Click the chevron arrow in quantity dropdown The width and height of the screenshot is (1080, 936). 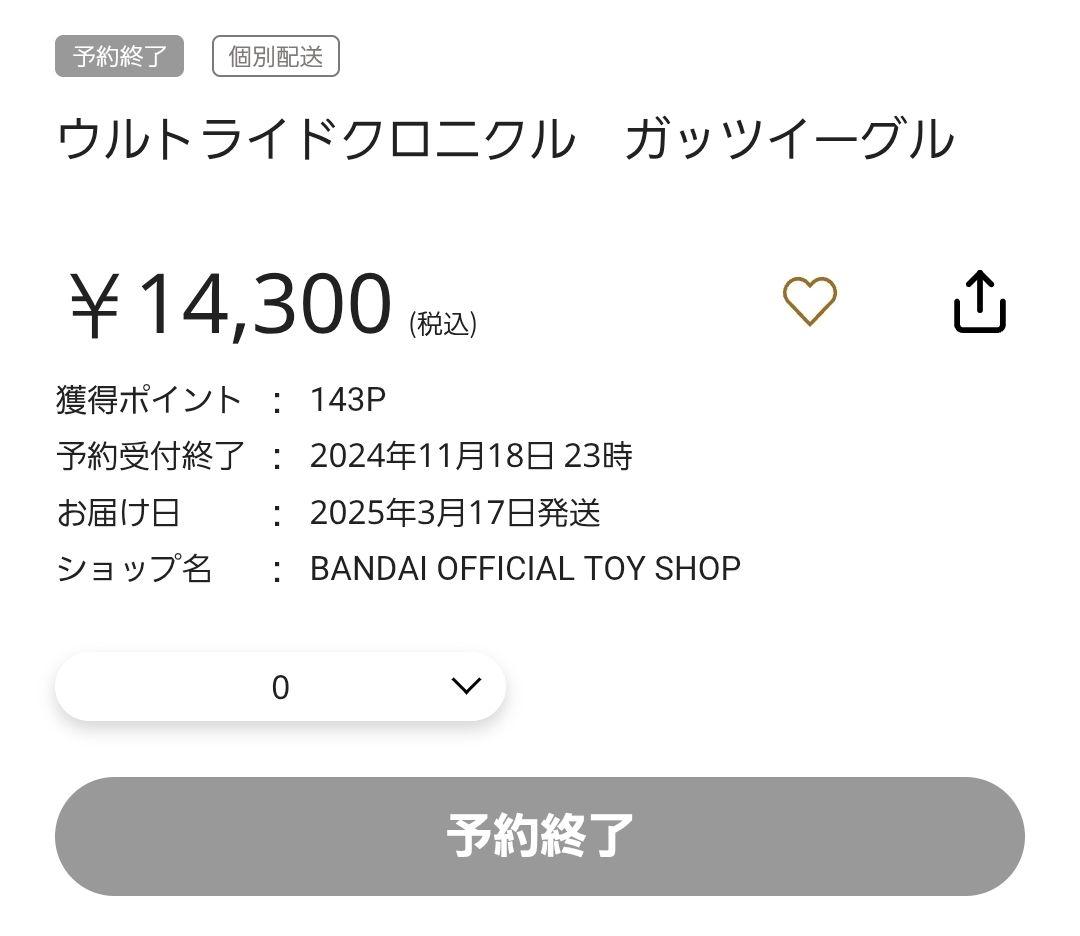466,686
